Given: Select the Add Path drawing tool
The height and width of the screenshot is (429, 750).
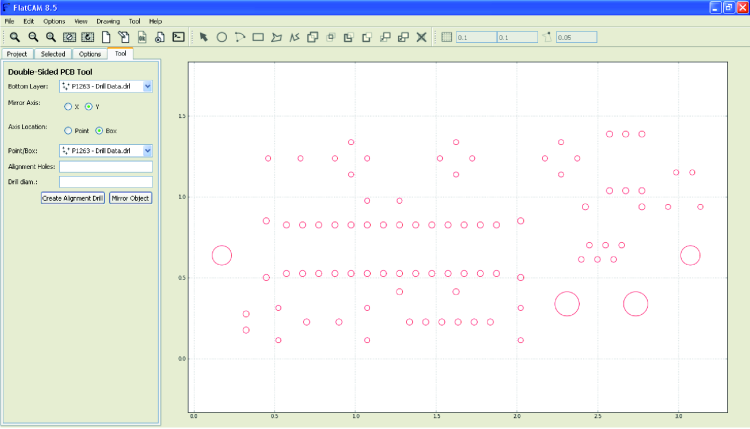Looking at the screenshot, I should (x=295, y=37).
